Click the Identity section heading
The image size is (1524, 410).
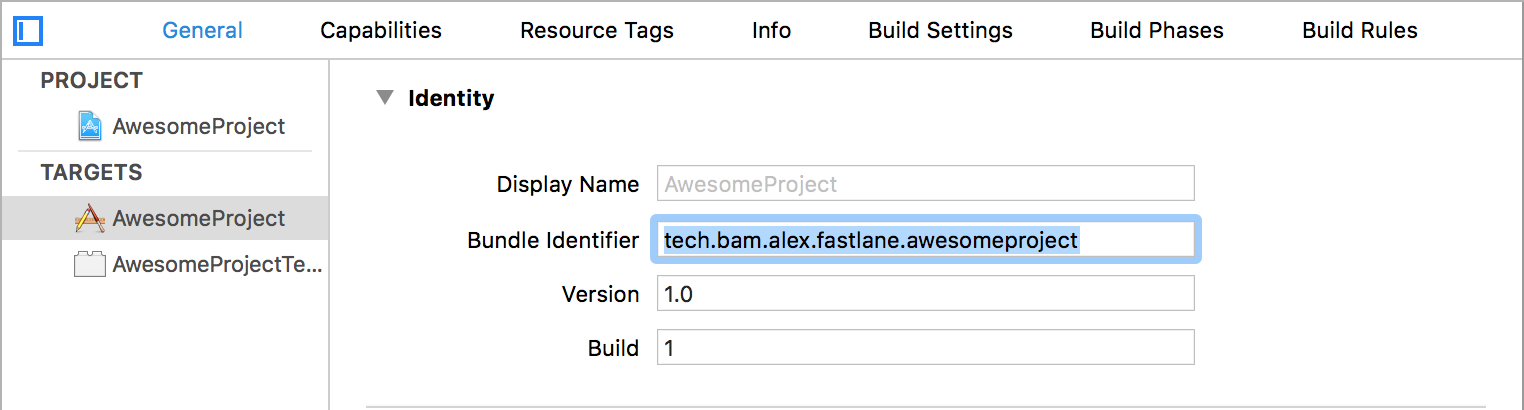pyautogui.click(x=451, y=98)
